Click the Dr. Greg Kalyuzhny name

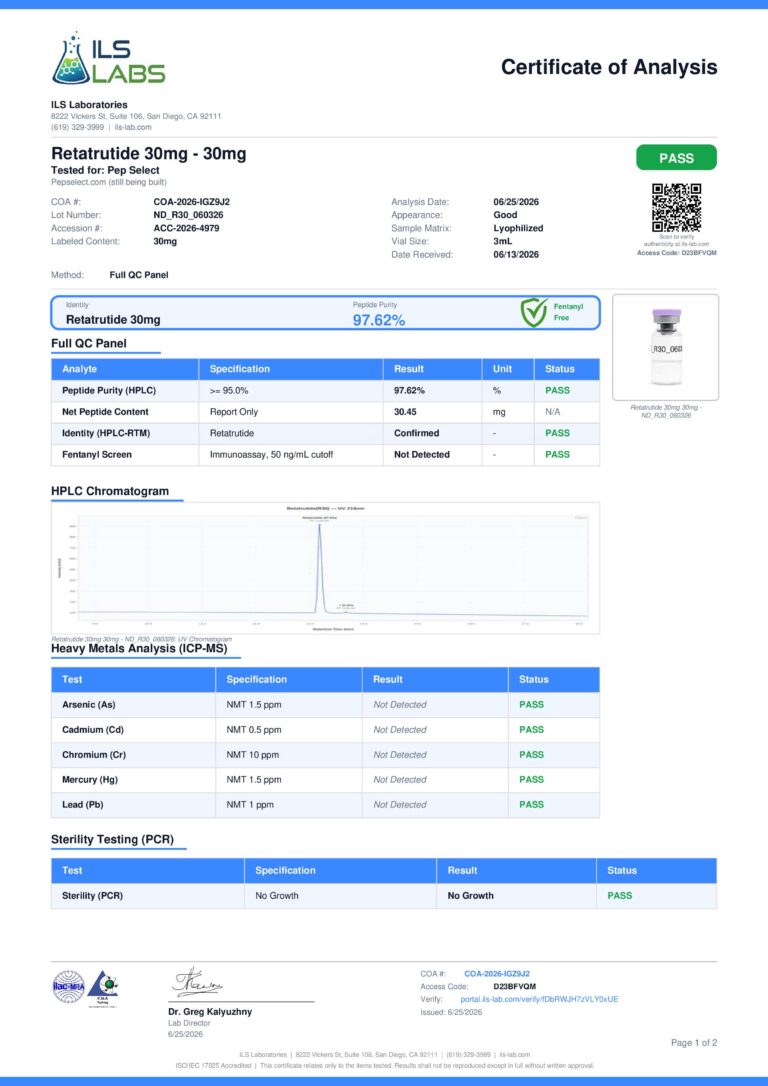[x=210, y=1012]
